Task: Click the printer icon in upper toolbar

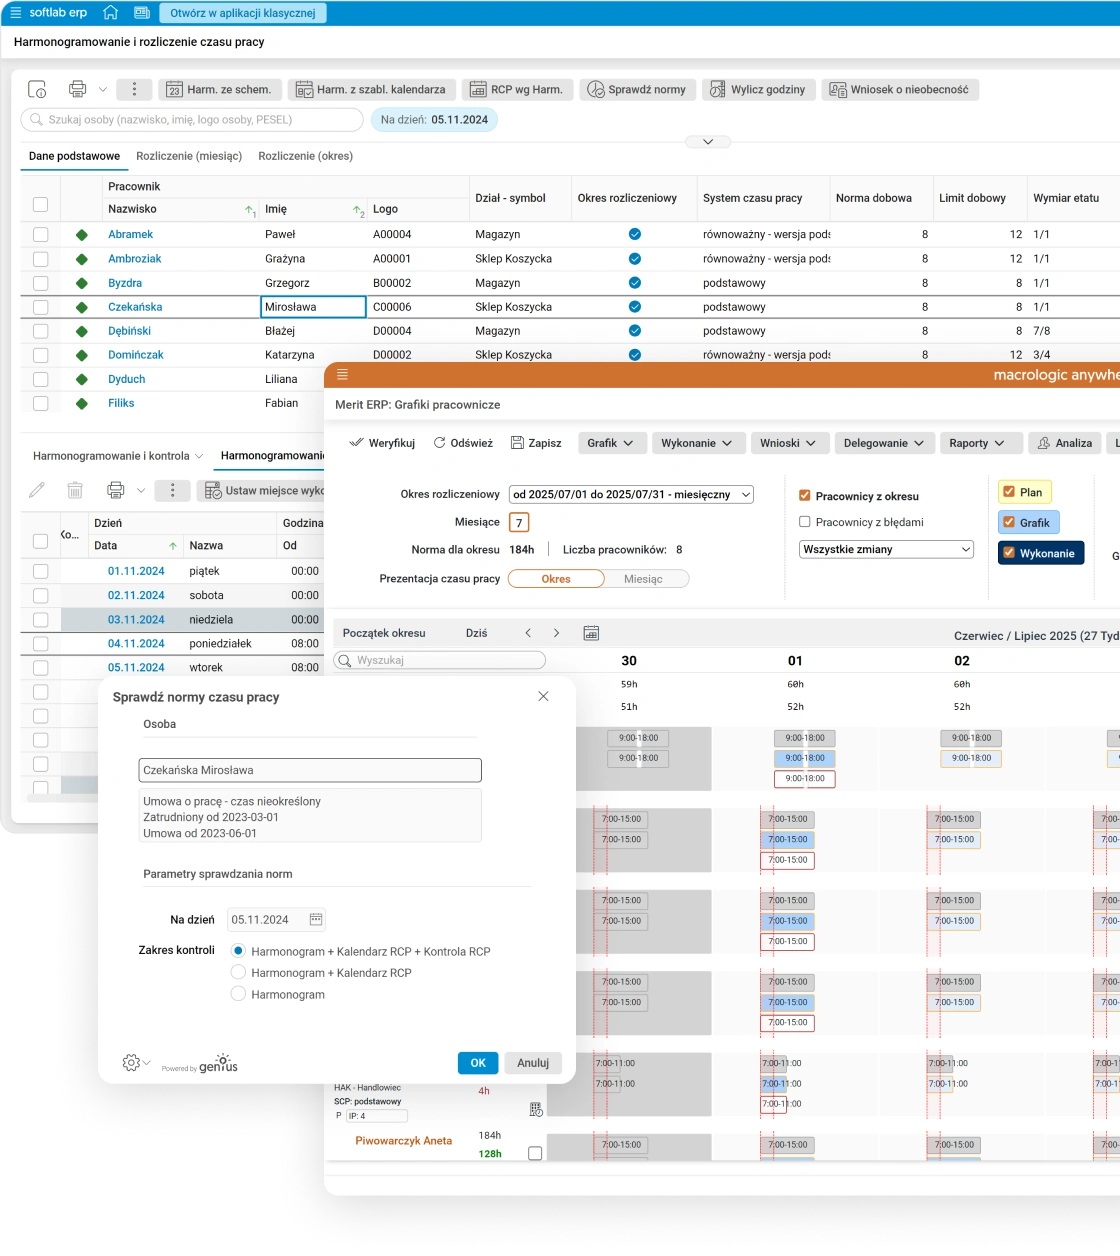Action: pyautogui.click(x=77, y=89)
